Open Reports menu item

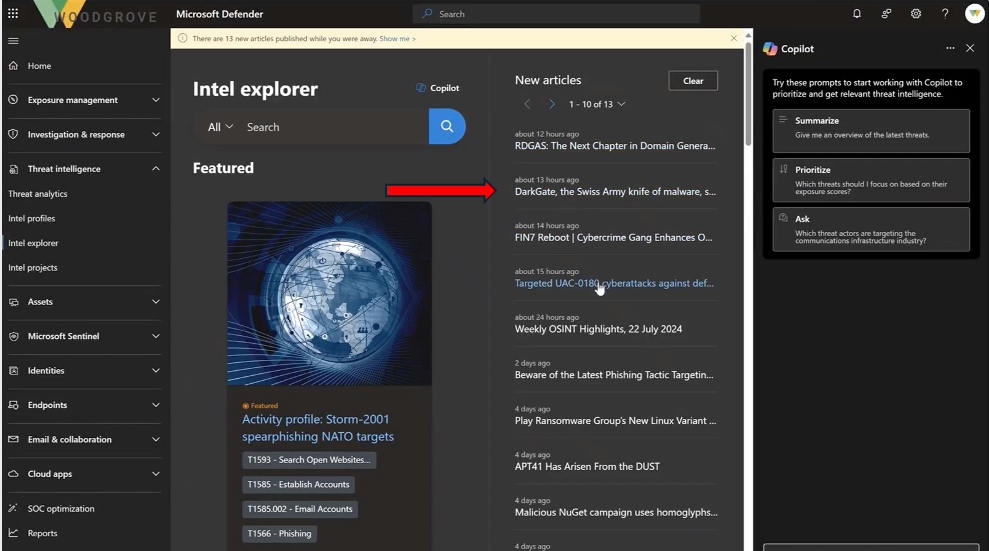coord(42,533)
